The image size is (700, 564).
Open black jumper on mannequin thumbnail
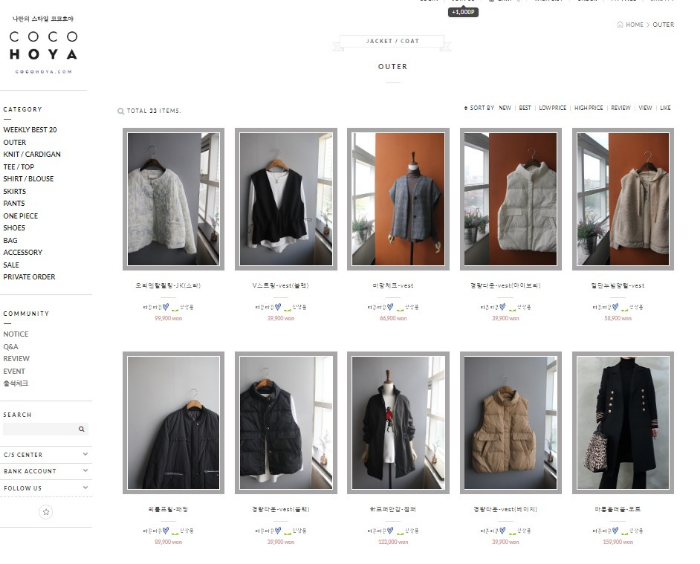tap(398, 422)
